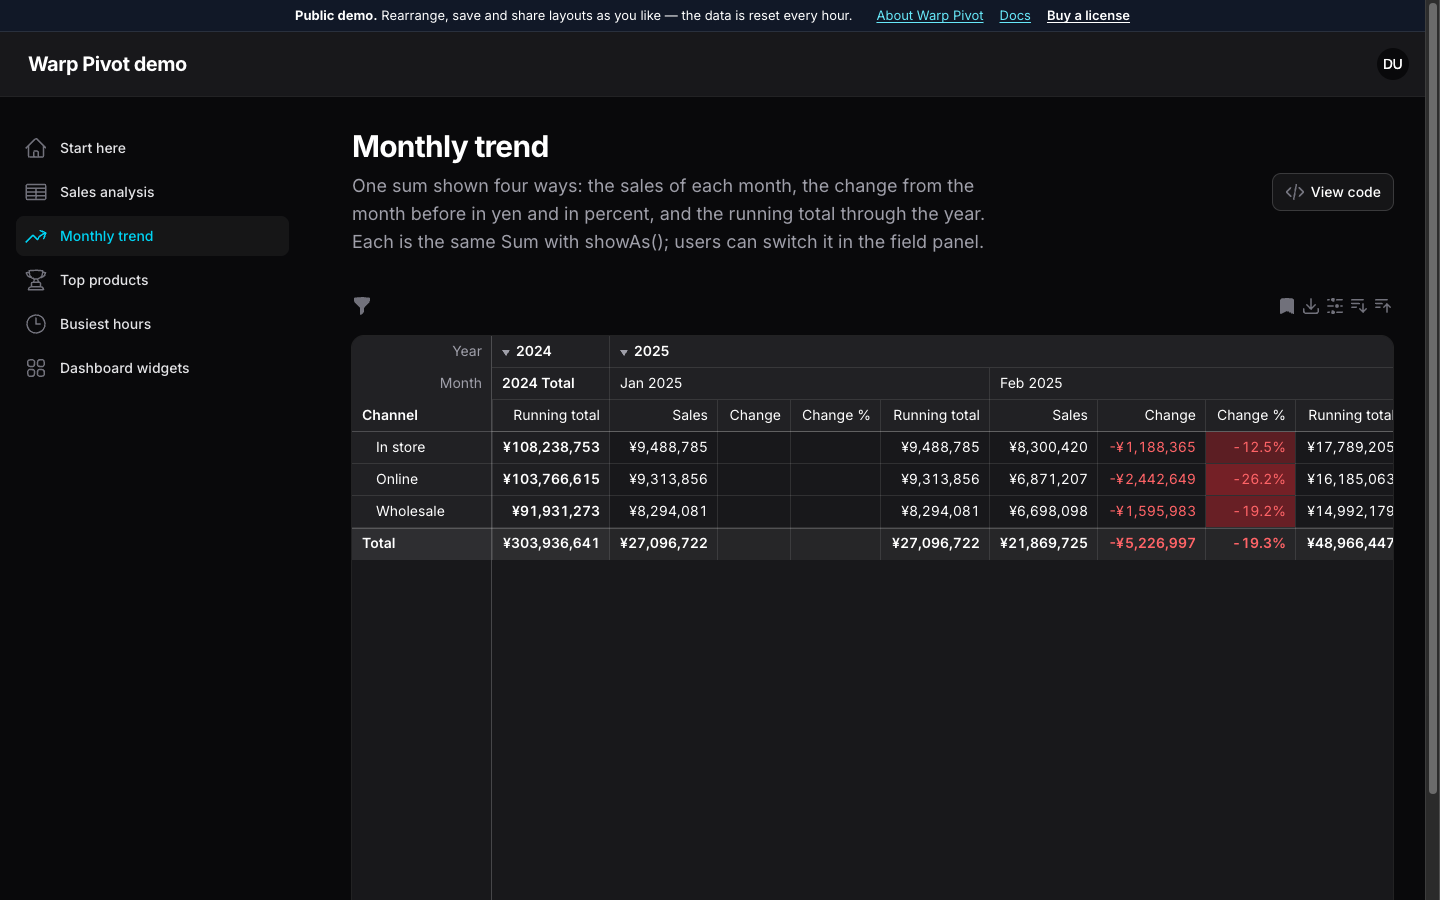Image resolution: width=1440 pixels, height=900 pixels.
Task: Select the Monthly trend sidebar item
Action: [152, 236]
